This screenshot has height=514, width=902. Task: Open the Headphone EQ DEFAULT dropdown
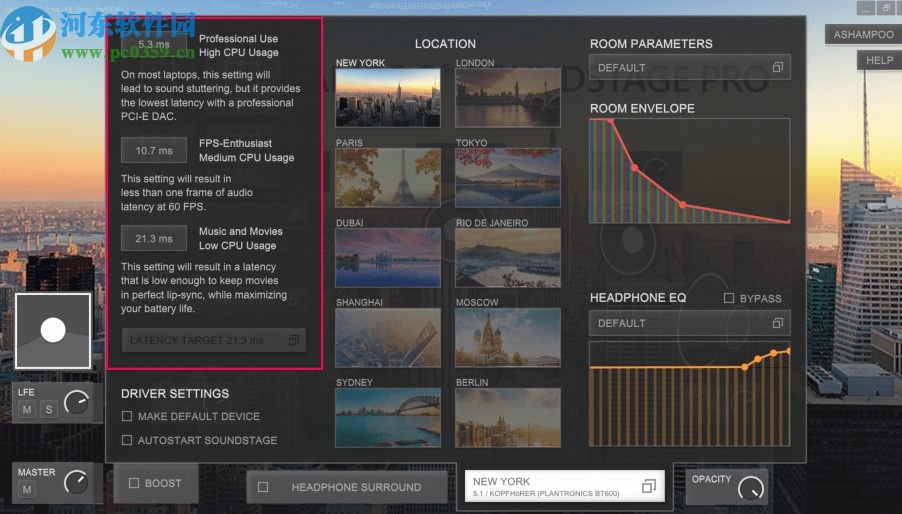[x=689, y=323]
